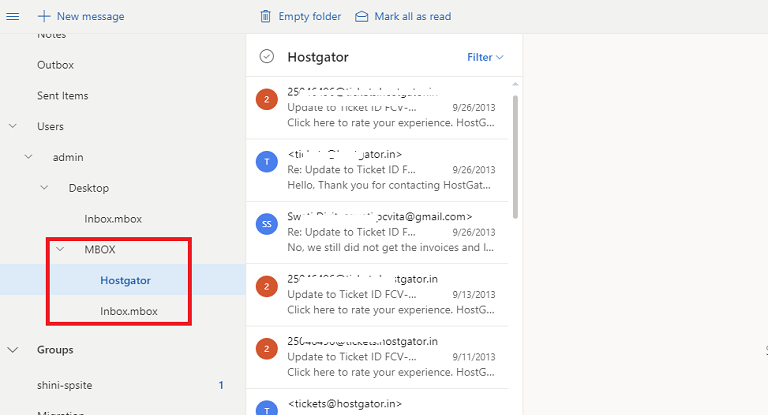Open the Filter dropdown
Screen dimensions: 768x415
click(485, 57)
